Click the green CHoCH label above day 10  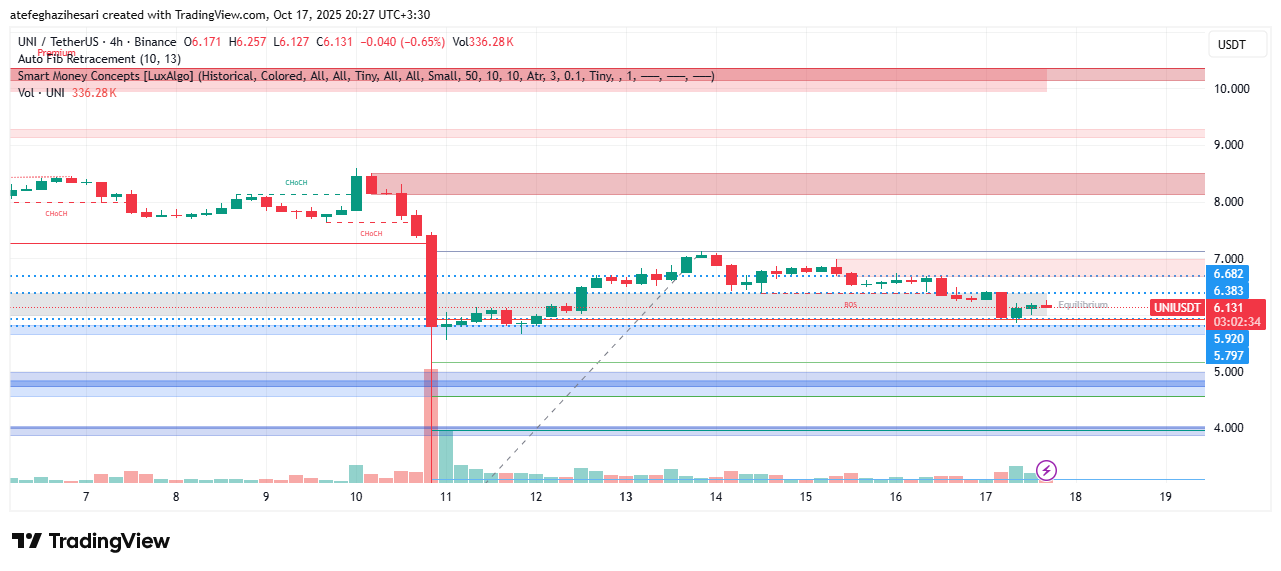[296, 182]
